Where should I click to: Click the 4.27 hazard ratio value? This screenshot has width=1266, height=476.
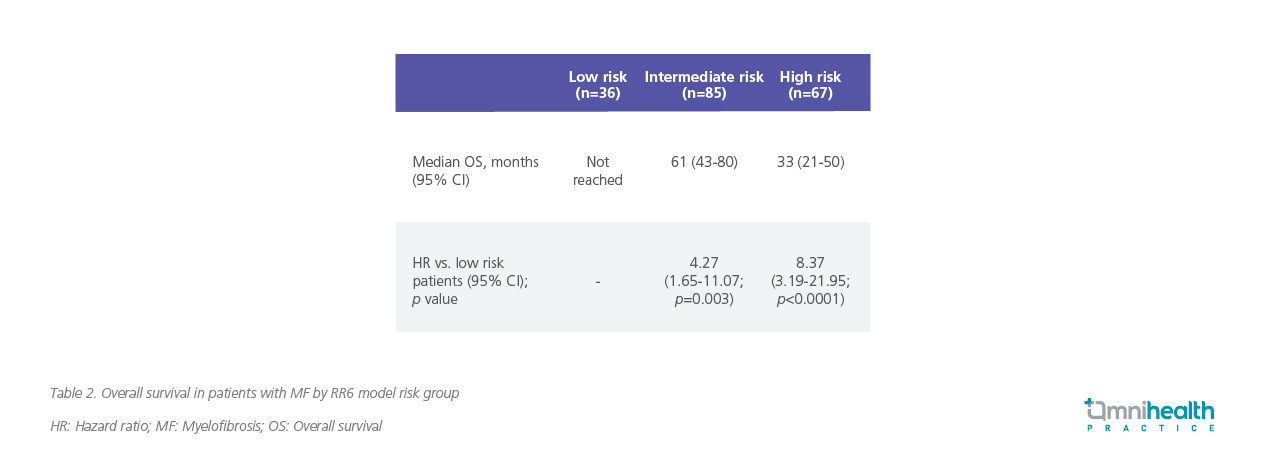coord(704,263)
